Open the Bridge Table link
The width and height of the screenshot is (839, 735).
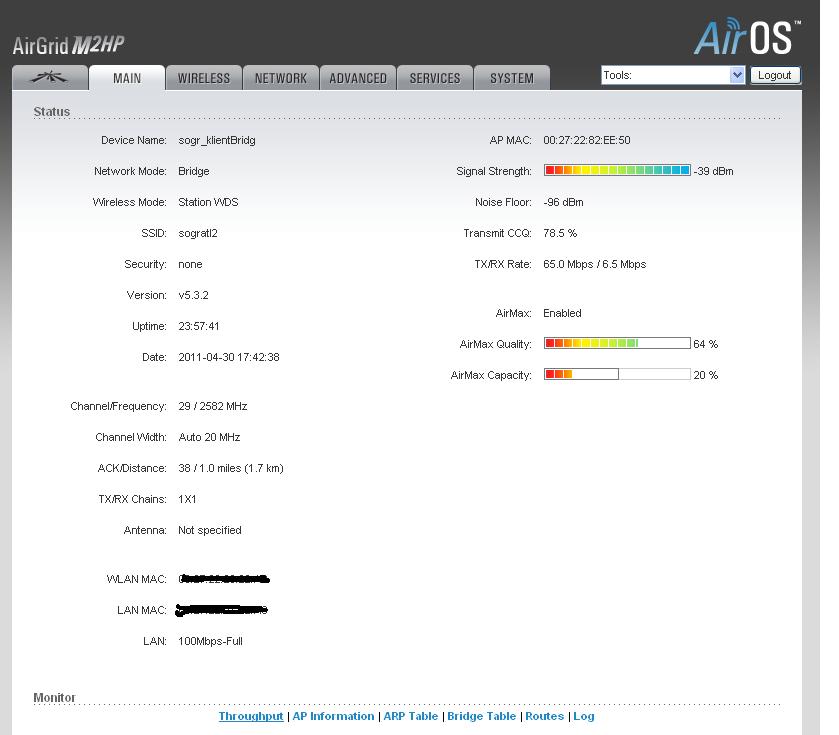point(482,716)
